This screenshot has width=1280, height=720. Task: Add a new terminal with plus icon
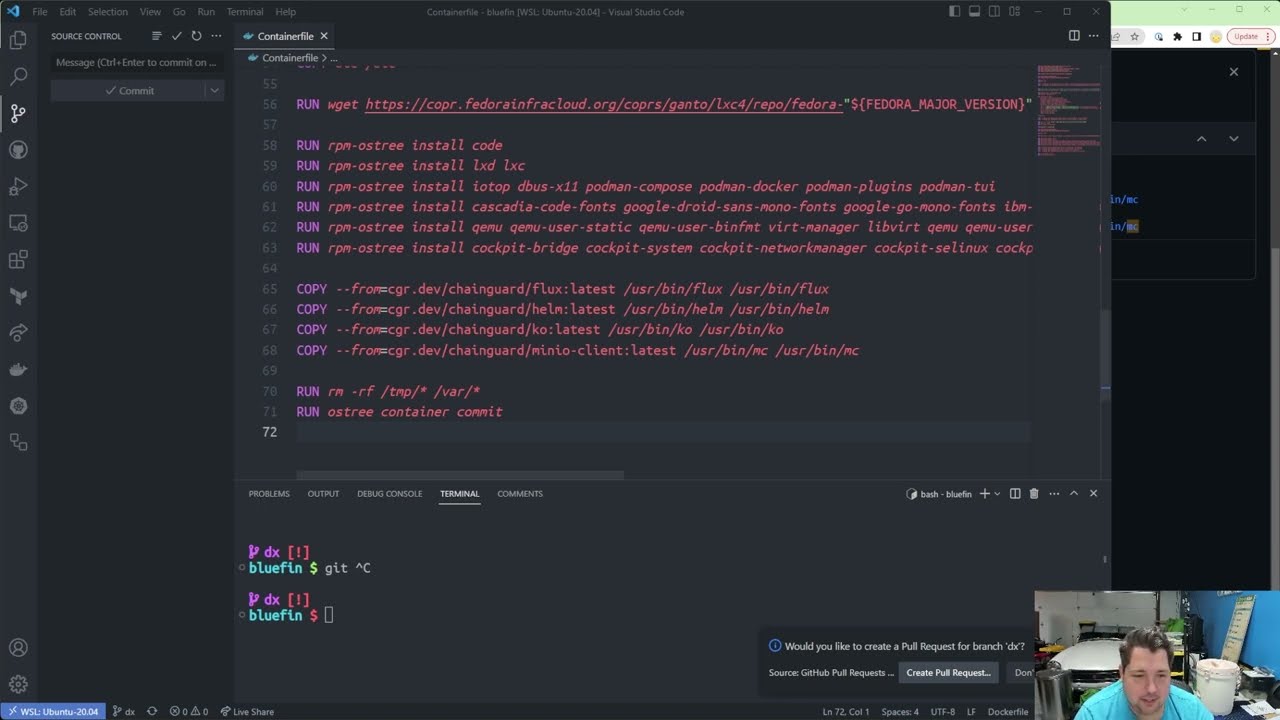[984, 493]
